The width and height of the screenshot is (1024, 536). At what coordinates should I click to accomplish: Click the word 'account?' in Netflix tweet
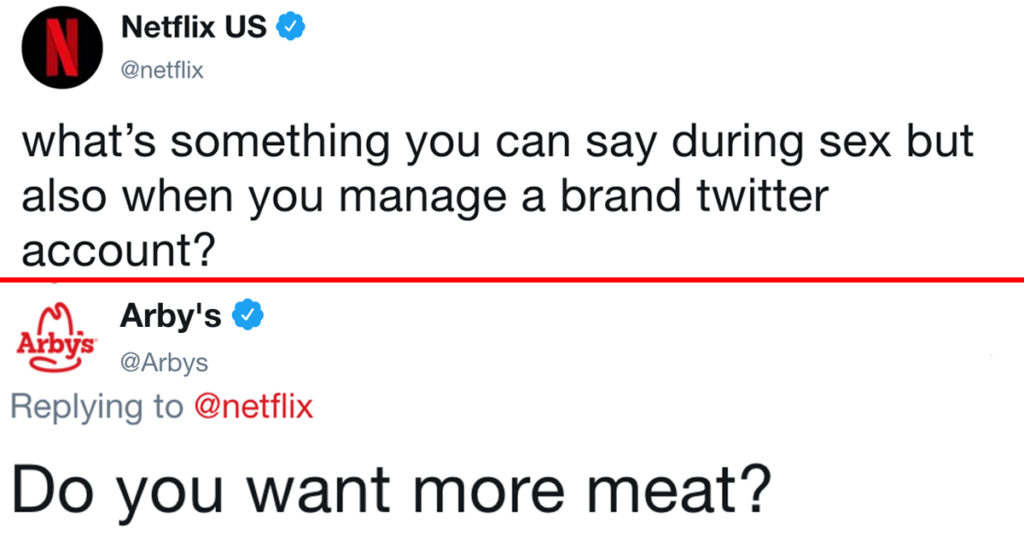pyautogui.click(x=118, y=251)
